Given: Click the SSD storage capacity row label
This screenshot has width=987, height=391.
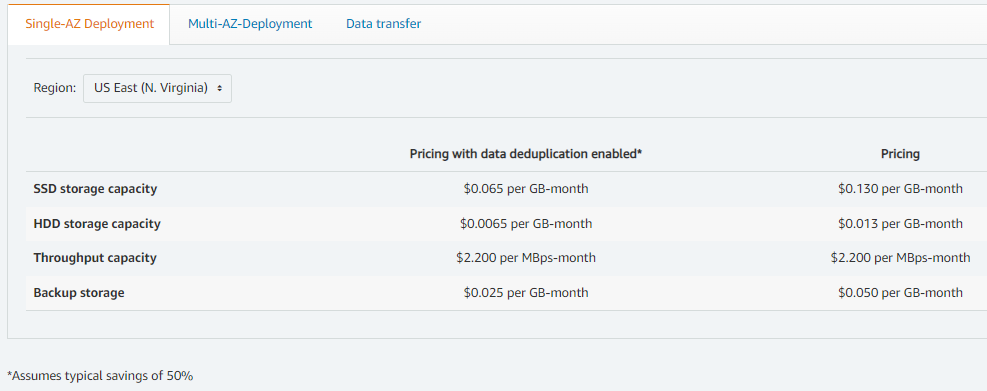Looking at the screenshot, I should 95,189.
